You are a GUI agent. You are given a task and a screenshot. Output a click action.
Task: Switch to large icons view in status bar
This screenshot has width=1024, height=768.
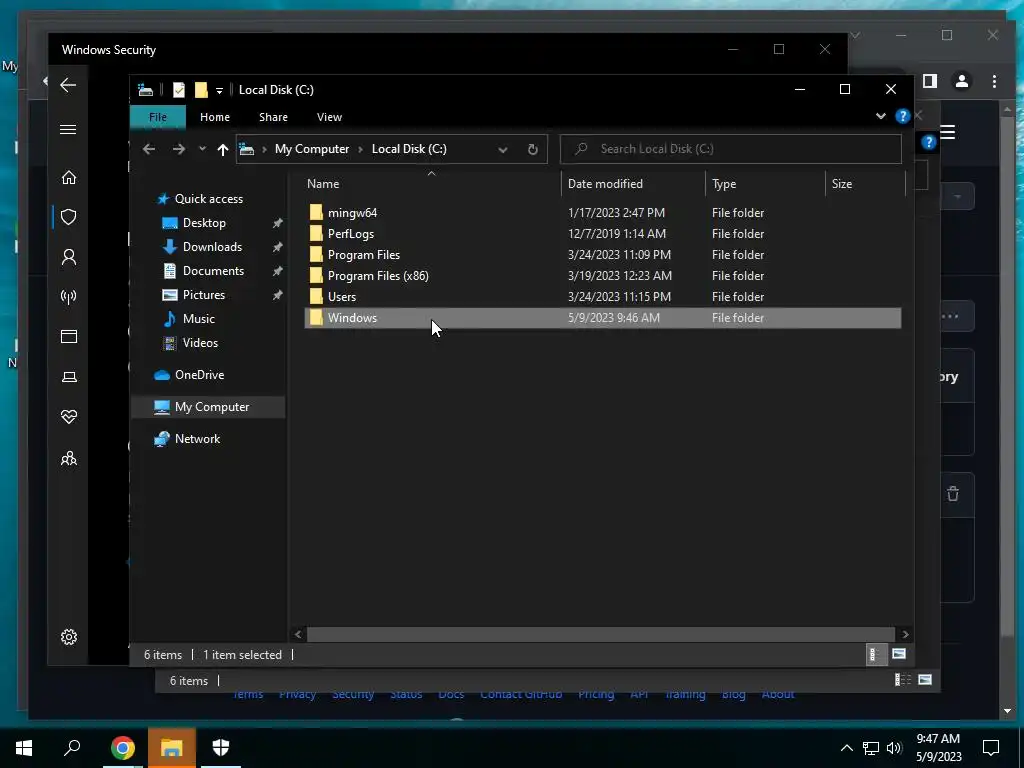point(899,654)
